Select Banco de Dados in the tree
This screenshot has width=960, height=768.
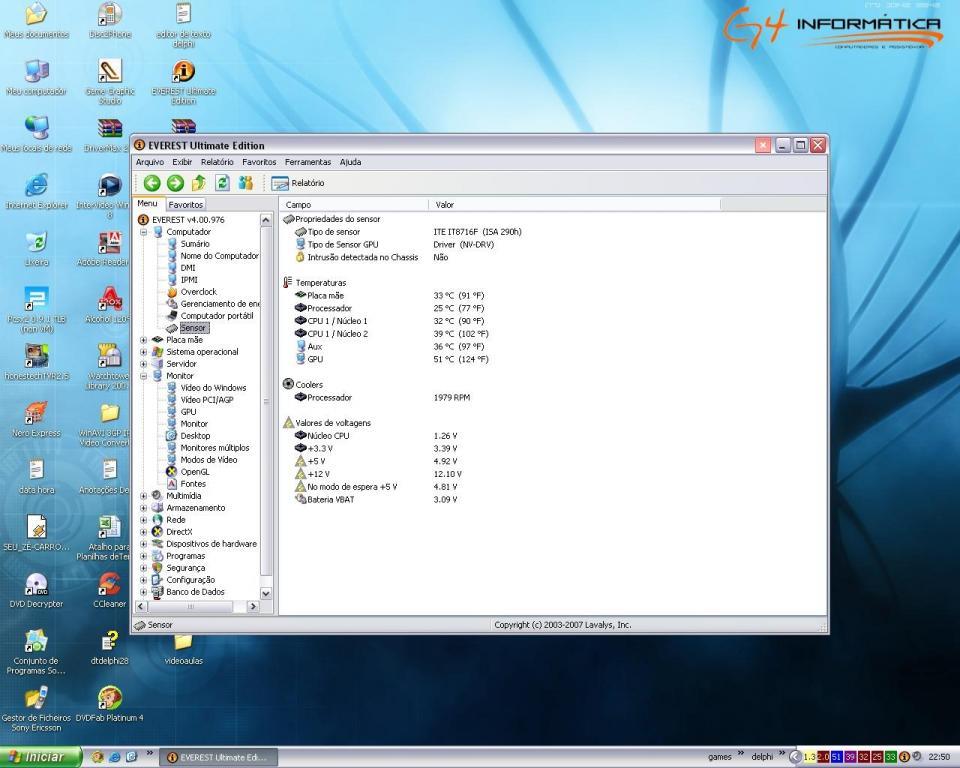pyautogui.click(x=195, y=592)
